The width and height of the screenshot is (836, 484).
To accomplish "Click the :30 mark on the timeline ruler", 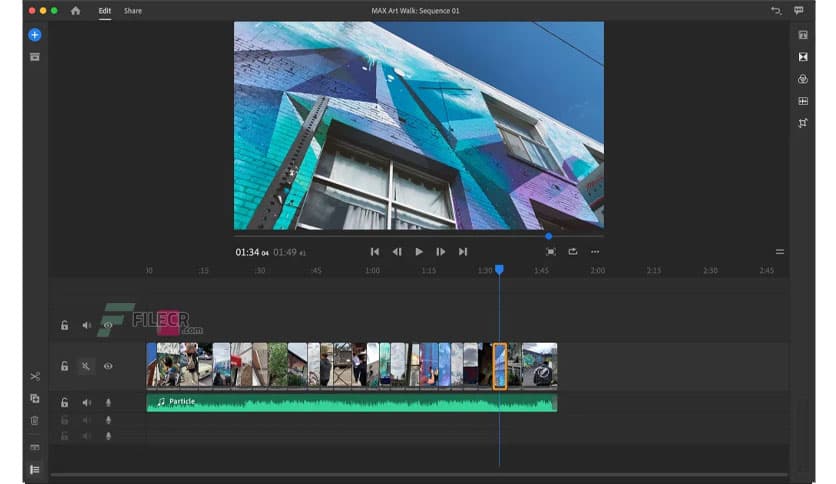I will pyautogui.click(x=260, y=271).
